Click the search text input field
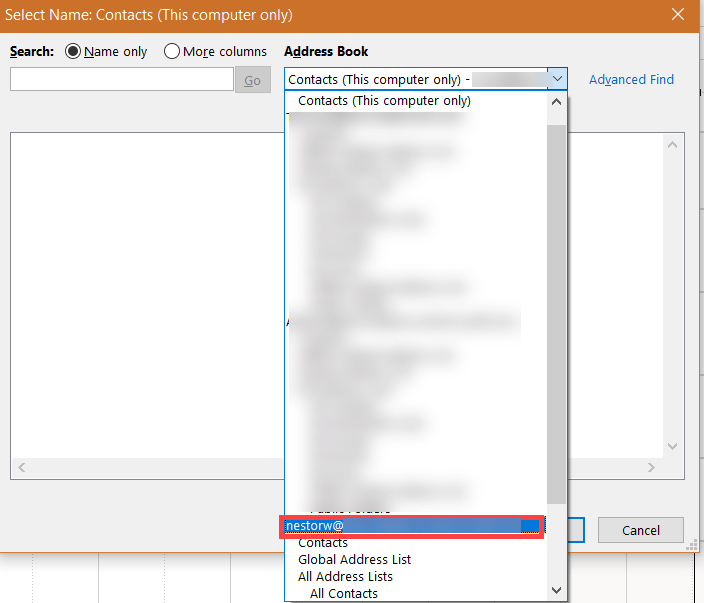Screen dimensions: 704x603 pyautogui.click(x=122, y=79)
